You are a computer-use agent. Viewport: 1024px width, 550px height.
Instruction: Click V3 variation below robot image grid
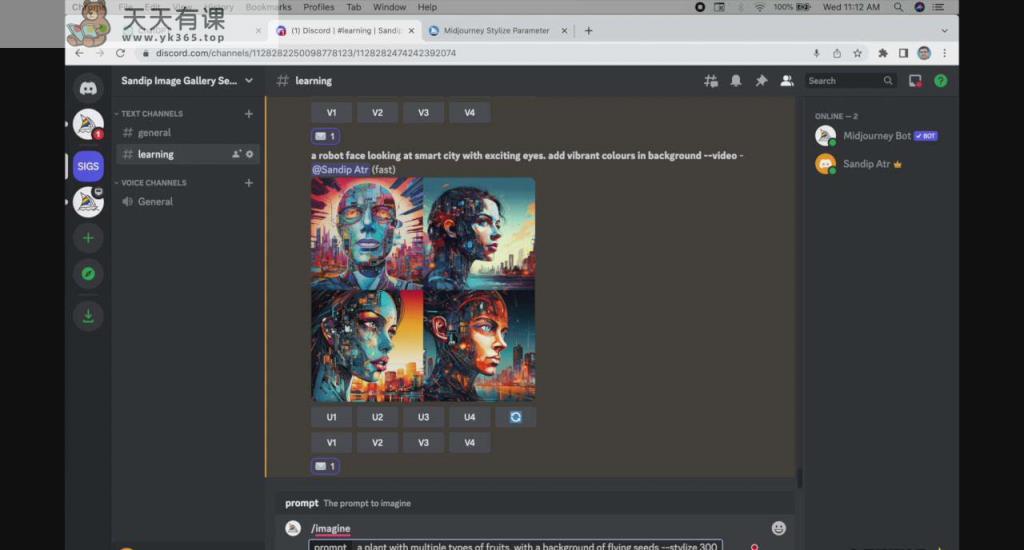tap(423, 442)
